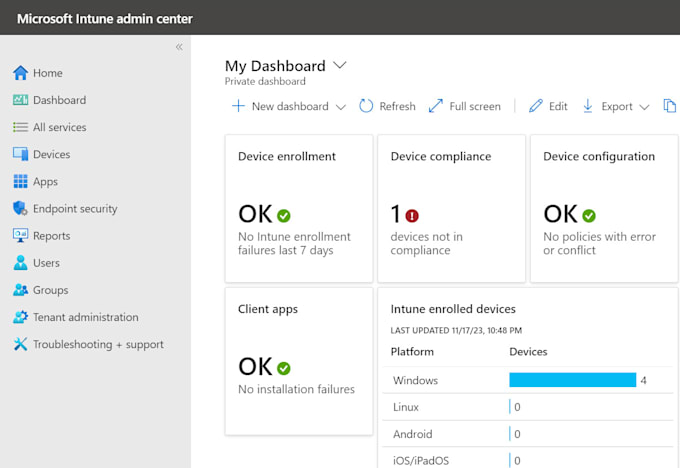This screenshot has height=468, width=680.
Task: Click the clone/copy icon after Export
Action: click(x=670, y=106)
